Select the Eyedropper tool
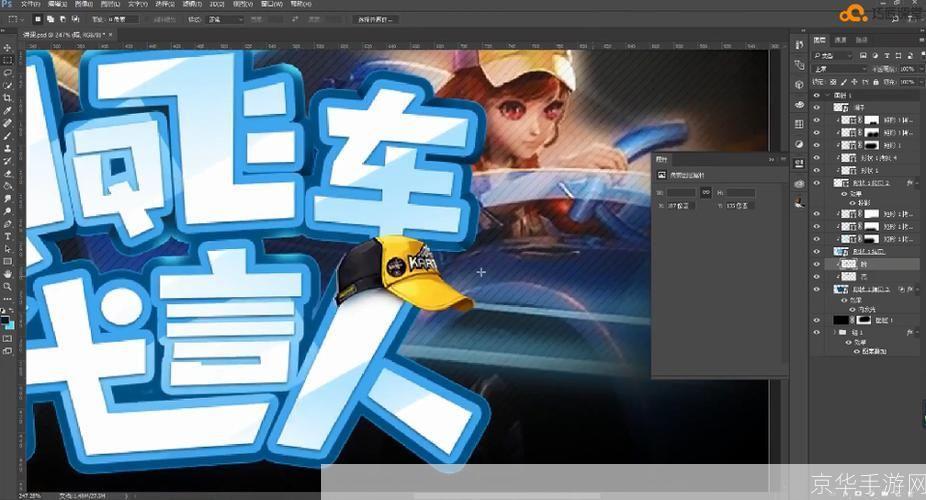926x500 pixels. point(8,110)
